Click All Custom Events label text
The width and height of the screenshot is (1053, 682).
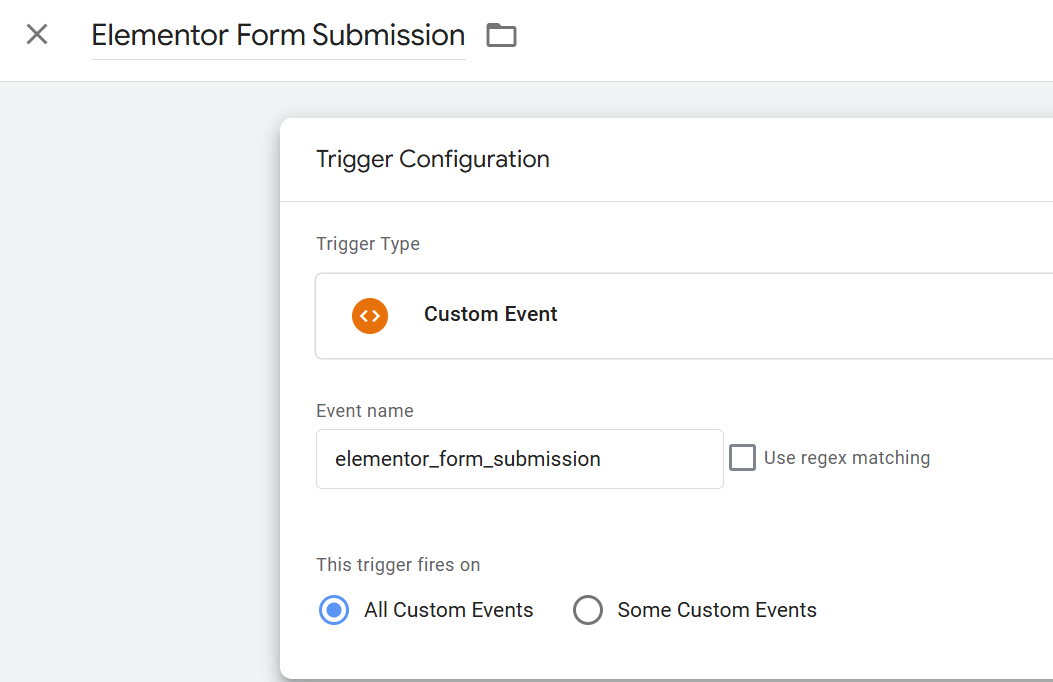pos(448,609)
